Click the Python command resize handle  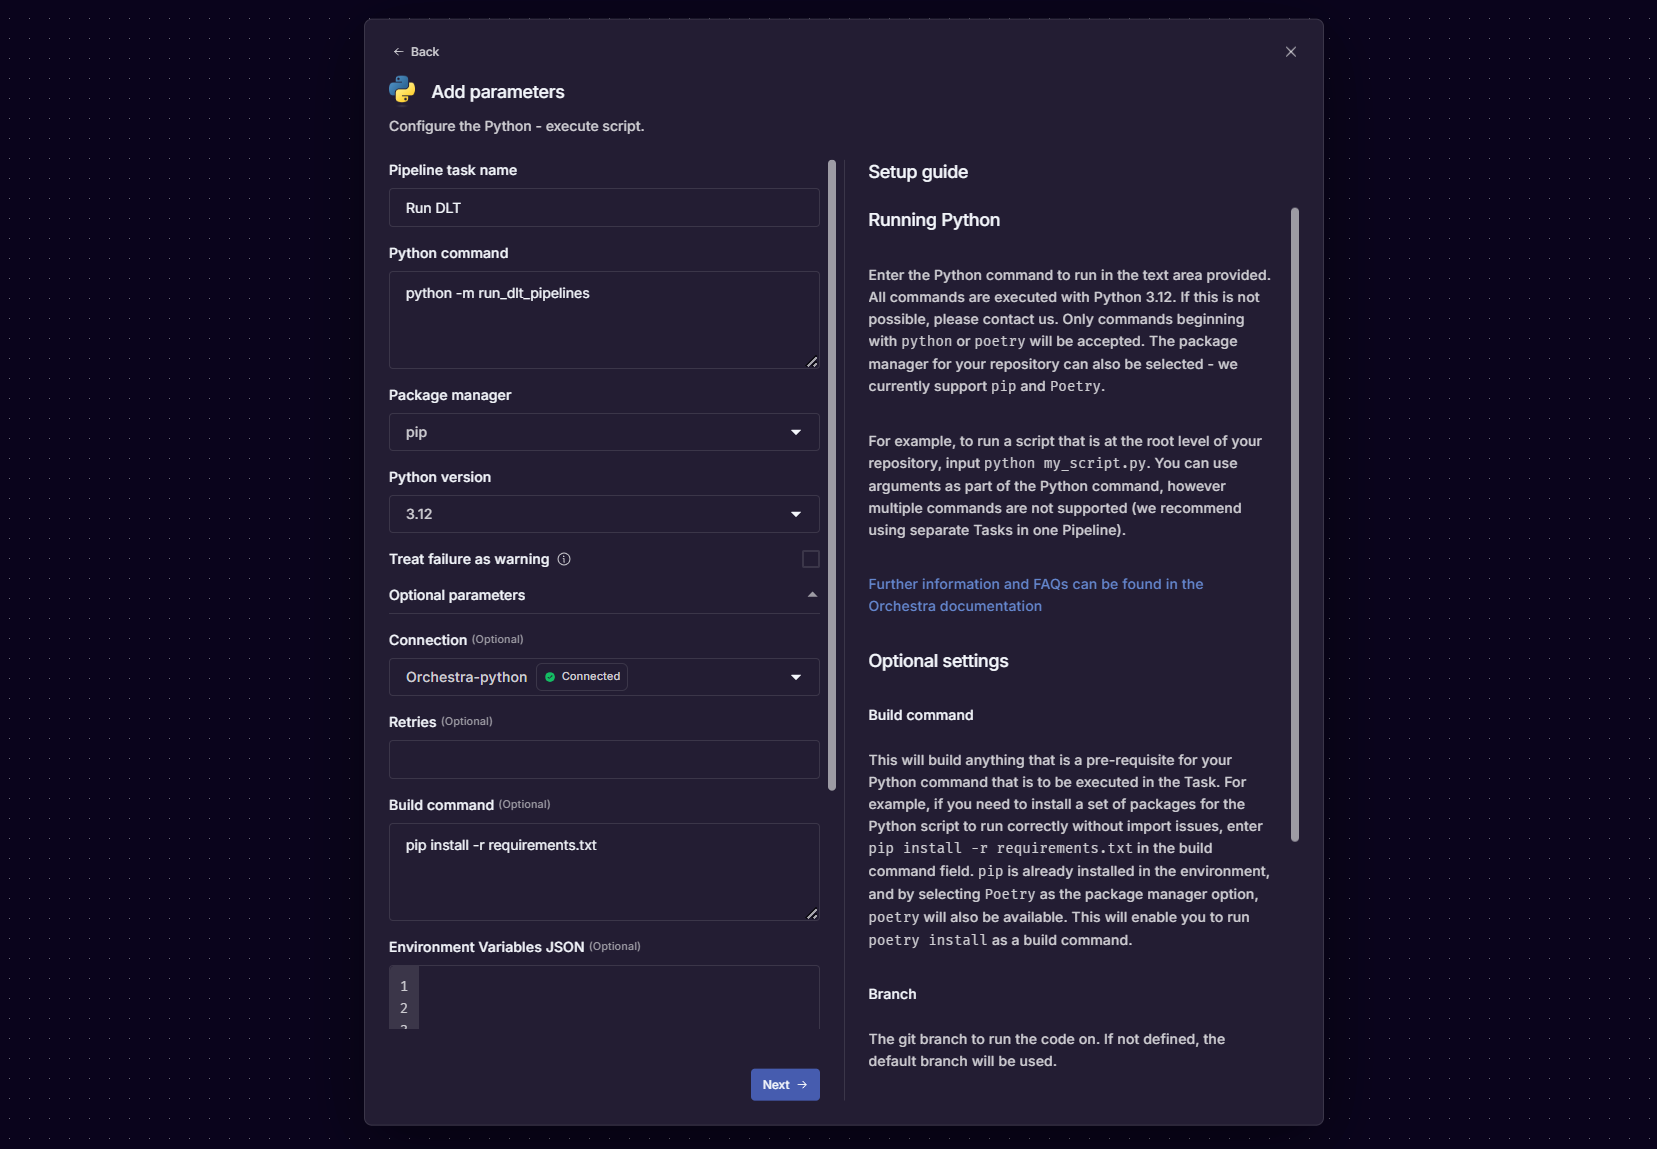pos(812,362)
